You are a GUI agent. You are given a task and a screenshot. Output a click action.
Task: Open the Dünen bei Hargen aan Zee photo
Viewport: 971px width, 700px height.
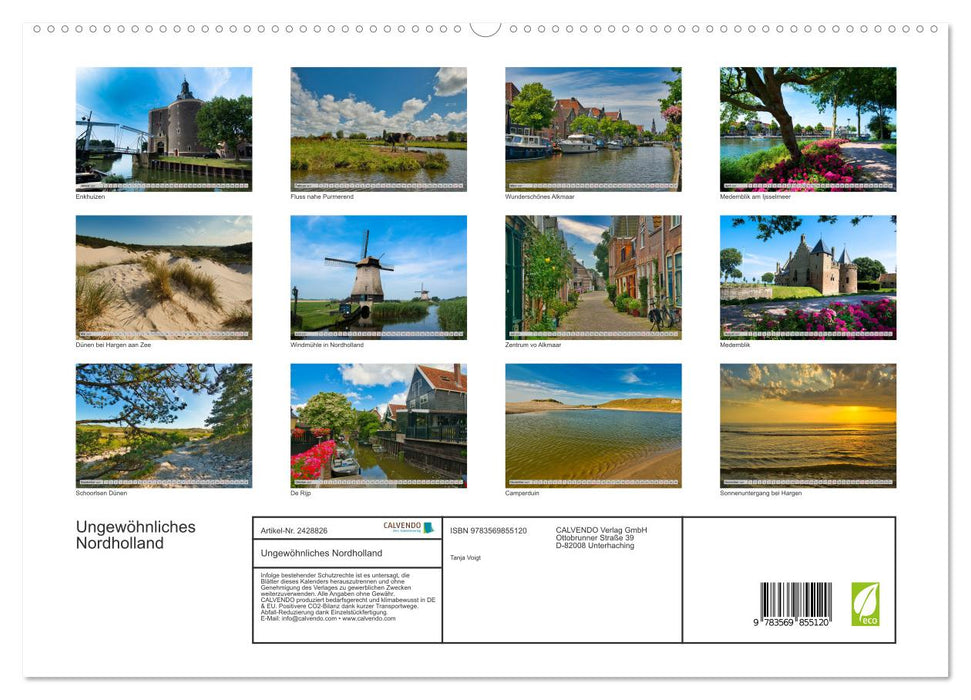click(163, 277)
